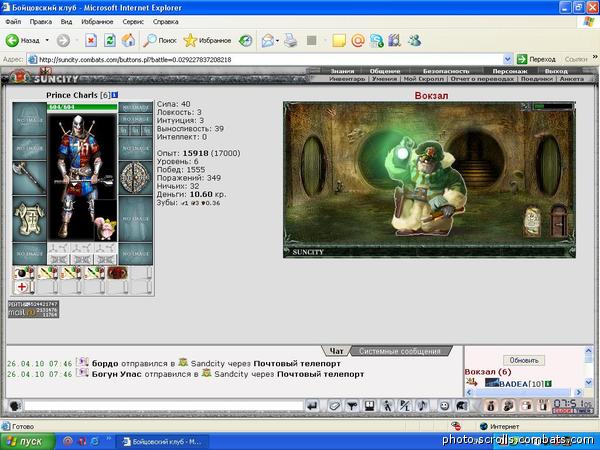Click the chat message input field
This screenshot has width=600, height=450.
pyautogui.click(x=164, y=406)
